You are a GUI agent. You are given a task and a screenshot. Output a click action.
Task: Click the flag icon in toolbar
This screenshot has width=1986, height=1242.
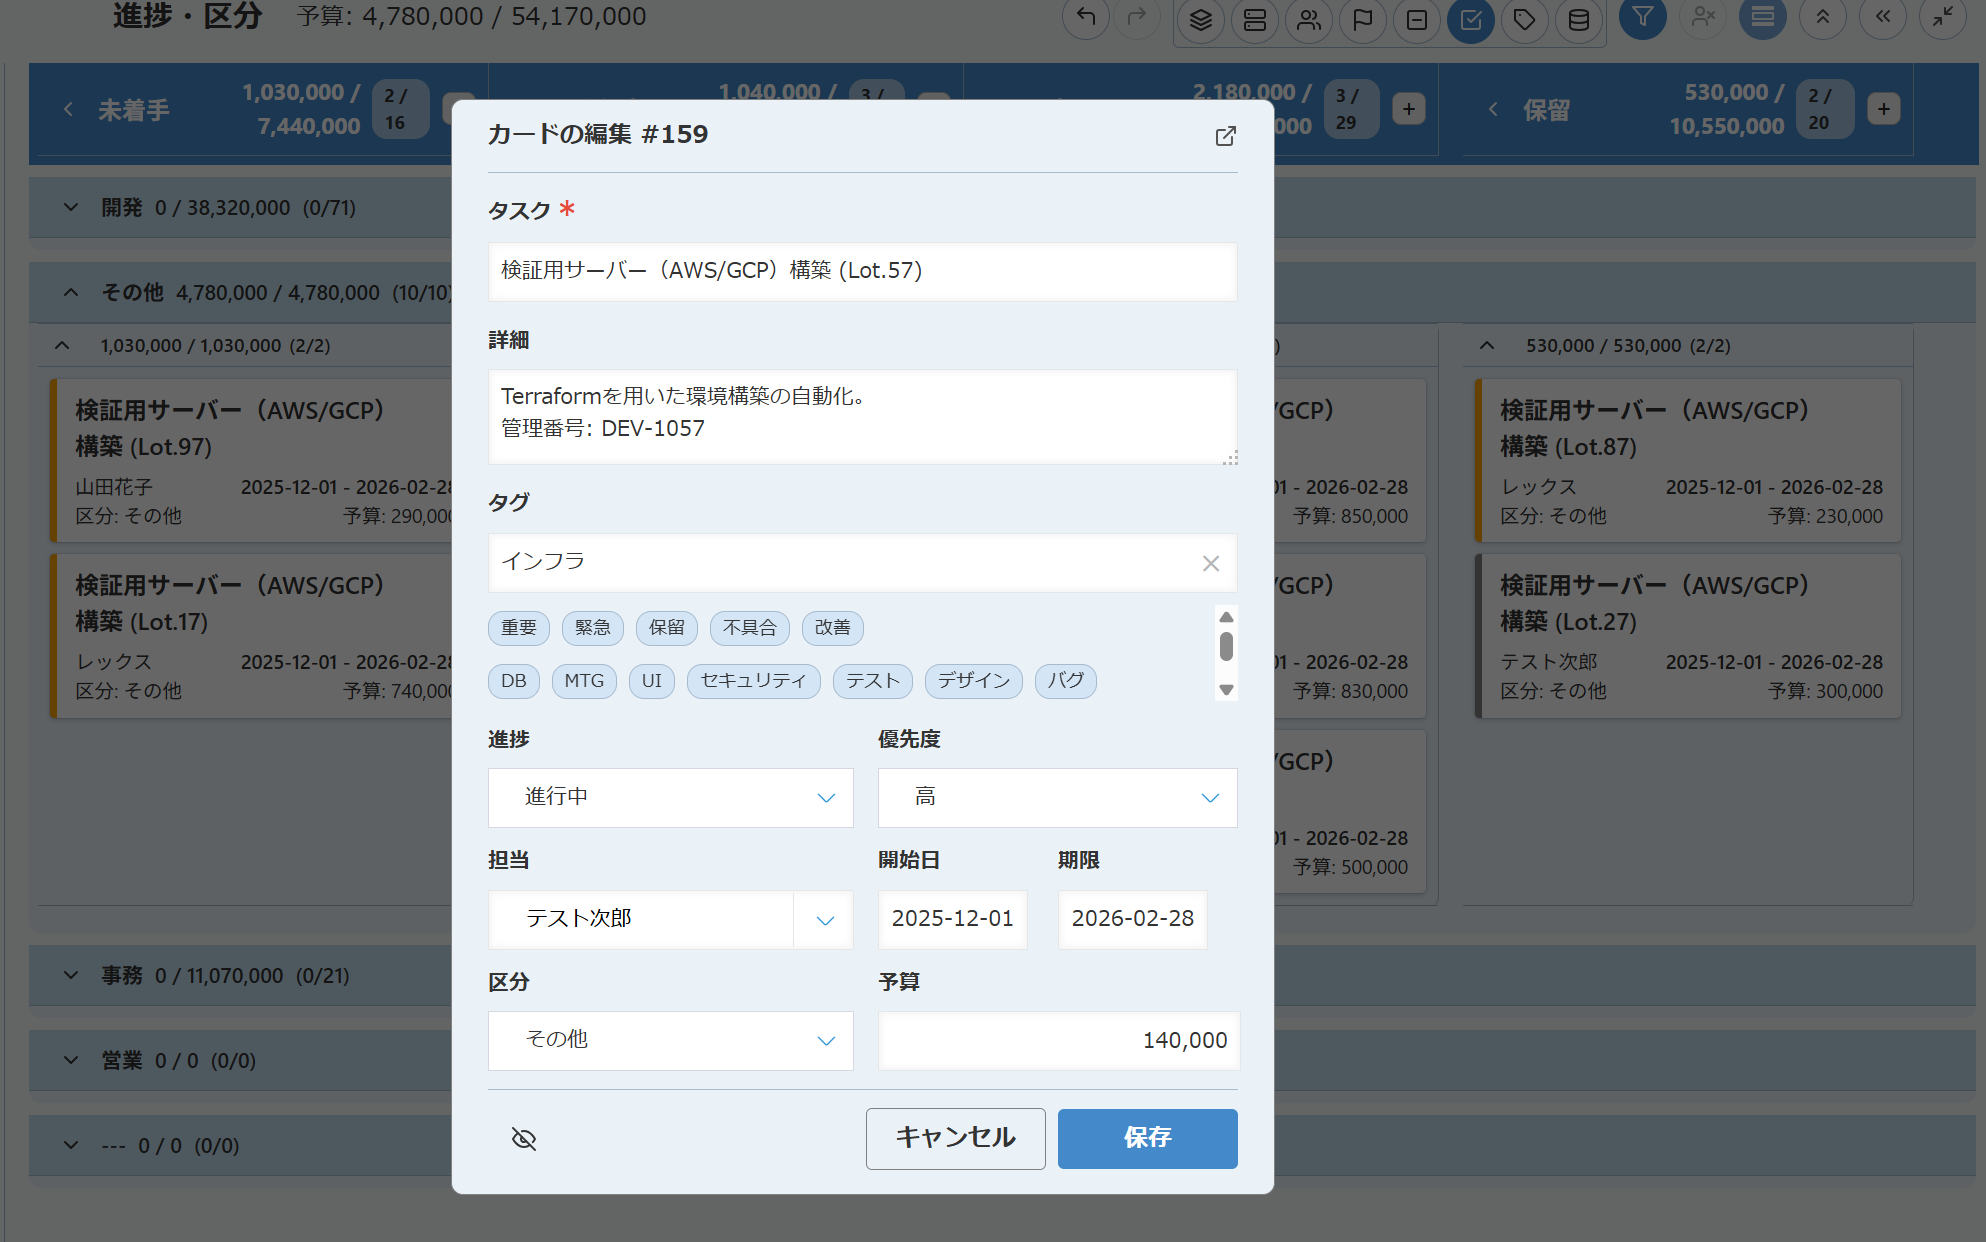click(x=1362, y=20)
